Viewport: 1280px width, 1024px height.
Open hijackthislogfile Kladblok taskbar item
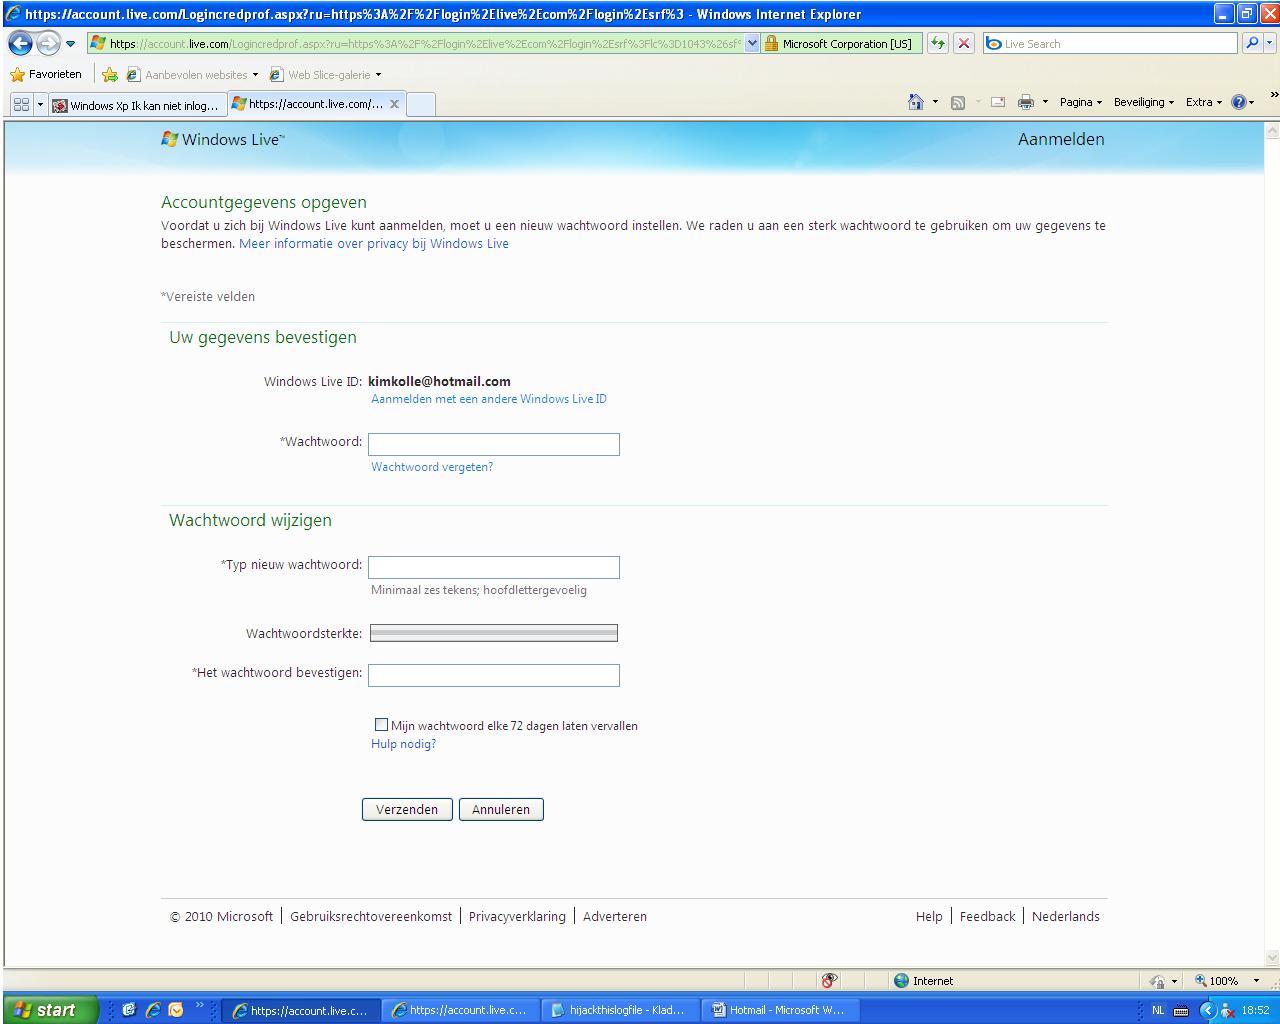pos(620,1010)
